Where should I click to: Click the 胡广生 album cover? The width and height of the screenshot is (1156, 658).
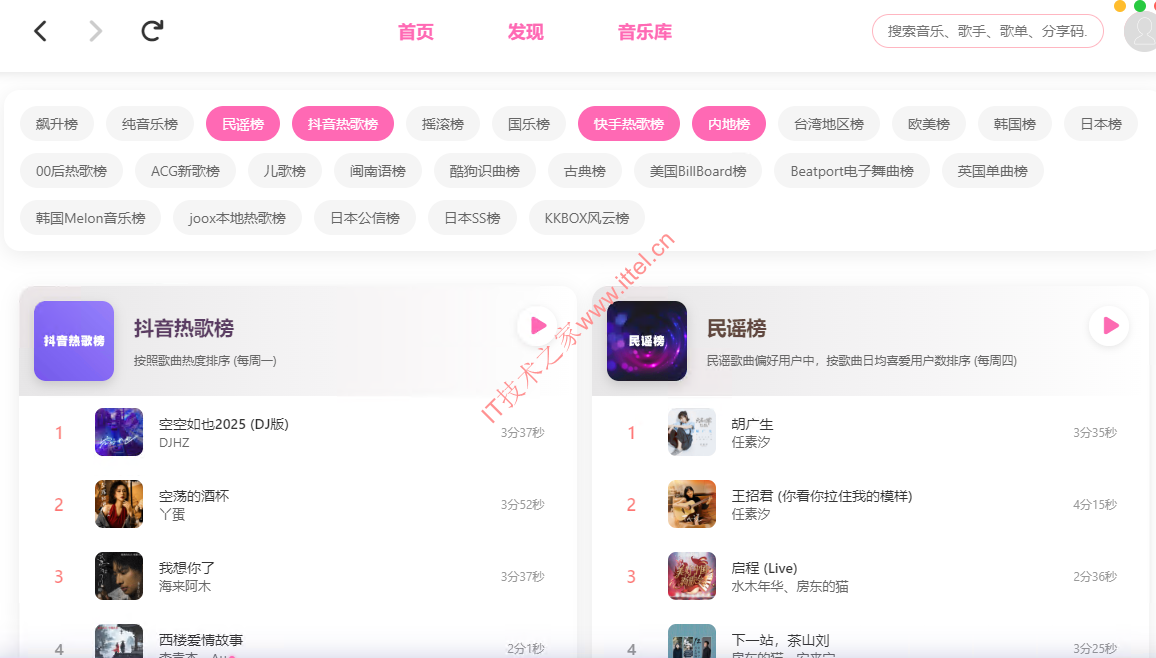pyautogui.click(x=692, y=432)
